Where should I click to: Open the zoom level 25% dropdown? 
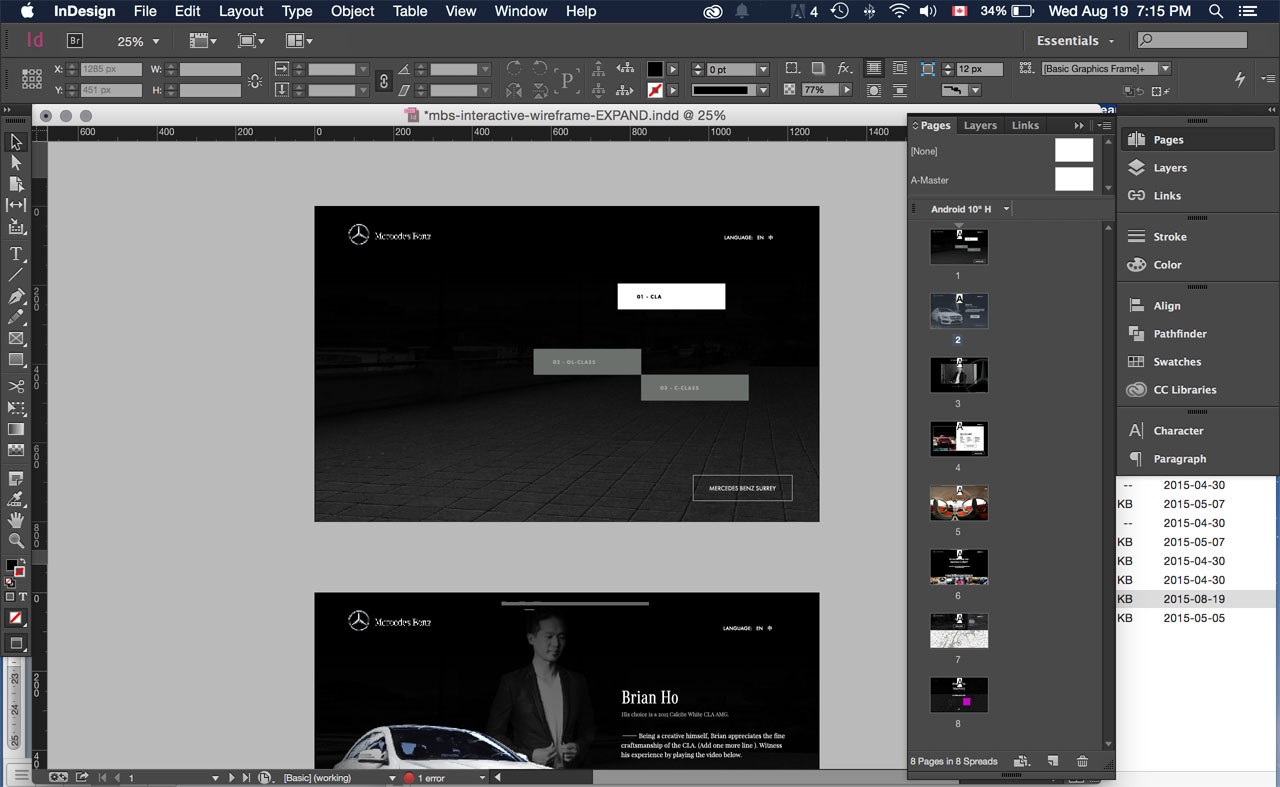(x=155, y=42)
